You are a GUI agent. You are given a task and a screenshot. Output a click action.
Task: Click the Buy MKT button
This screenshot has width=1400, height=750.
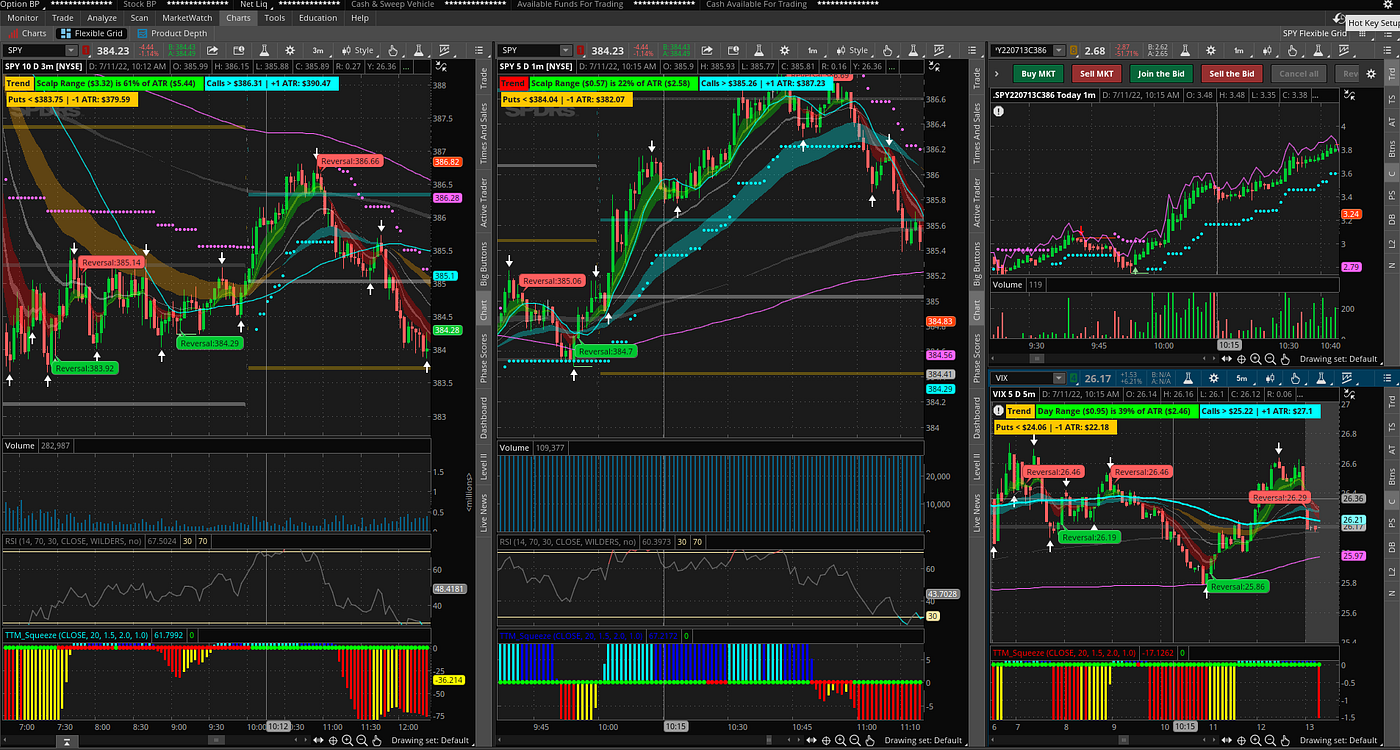(x=1040, y=74)
